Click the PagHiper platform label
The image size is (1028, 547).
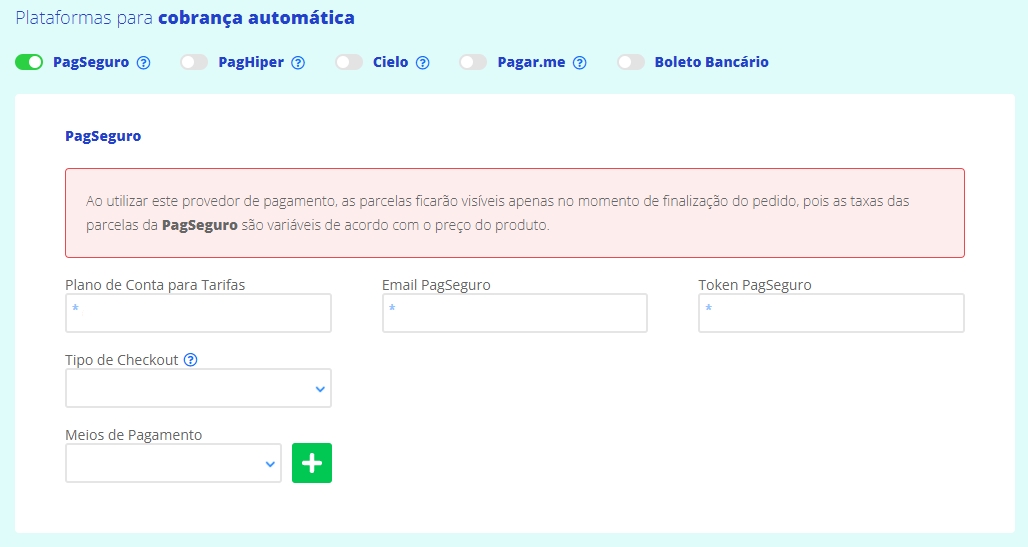[251, 62]
